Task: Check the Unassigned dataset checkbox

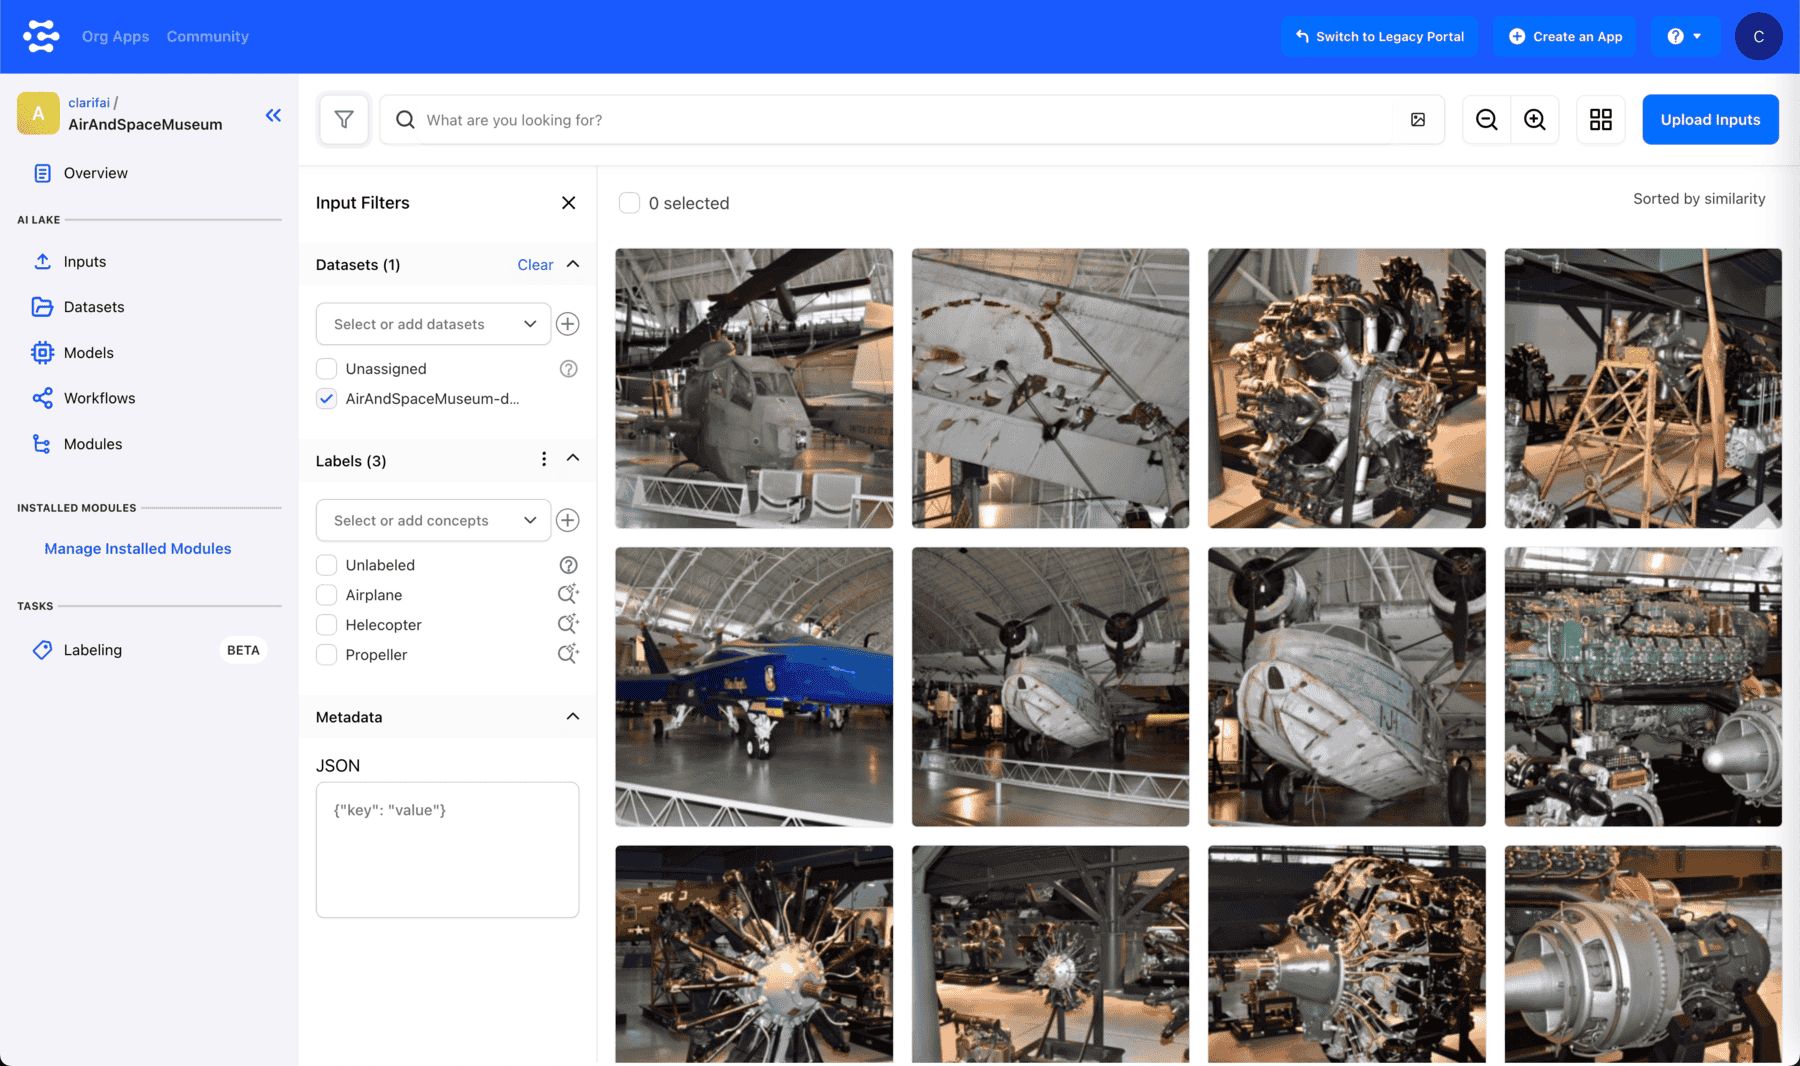Action: 326,369
